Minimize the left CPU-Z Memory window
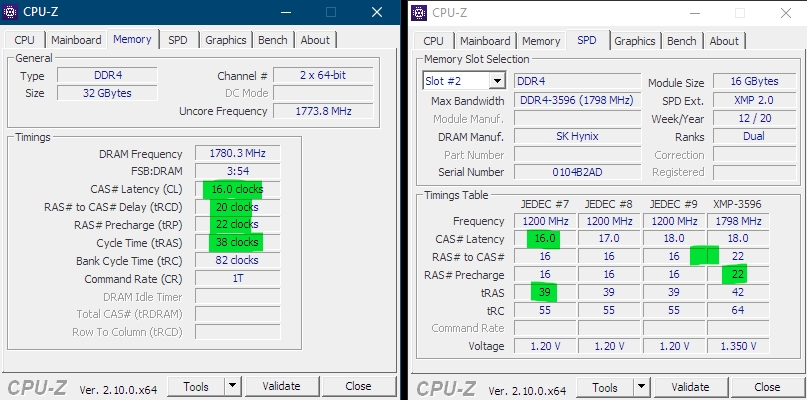The height and width of the screenshot is (400, 807). (285, 14)
